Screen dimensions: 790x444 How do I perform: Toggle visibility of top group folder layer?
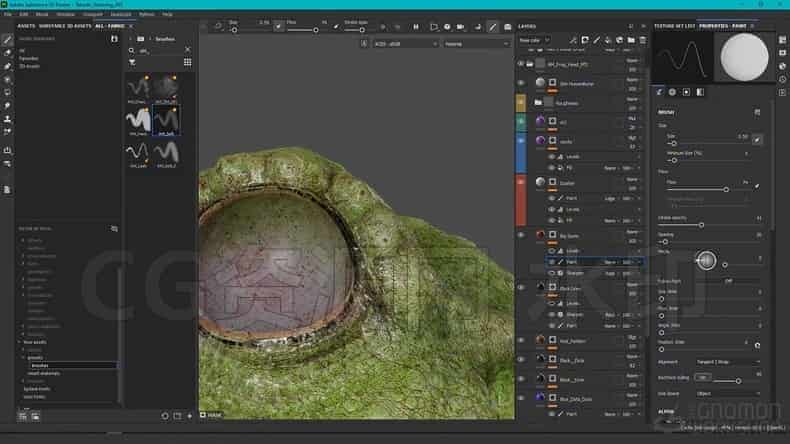(521, 64)
